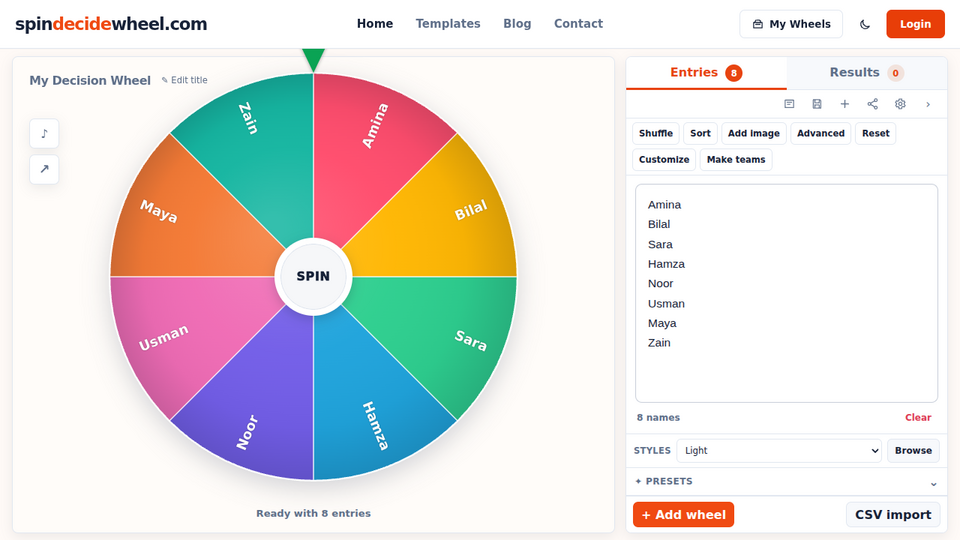Select the Amina entry in the list
This screenshot has height=540, width=960.
point(664,204)
